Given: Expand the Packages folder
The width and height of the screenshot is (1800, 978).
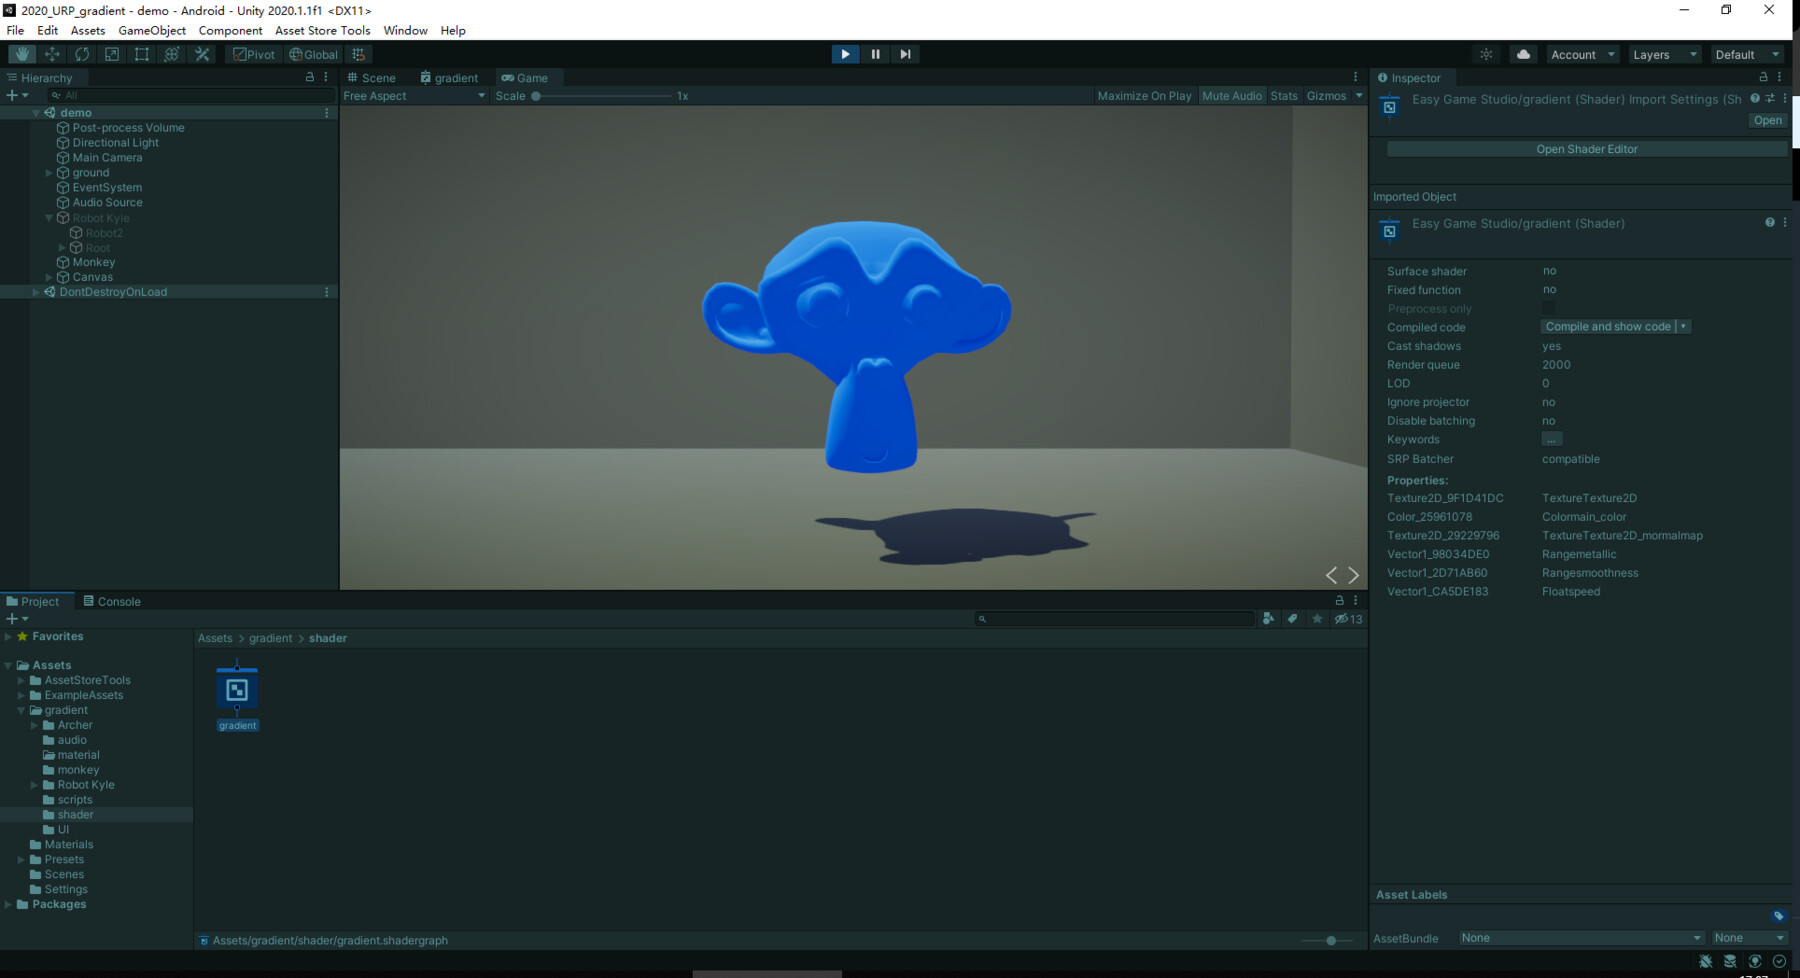Looking at the screenshot, I should coord(8,904).
